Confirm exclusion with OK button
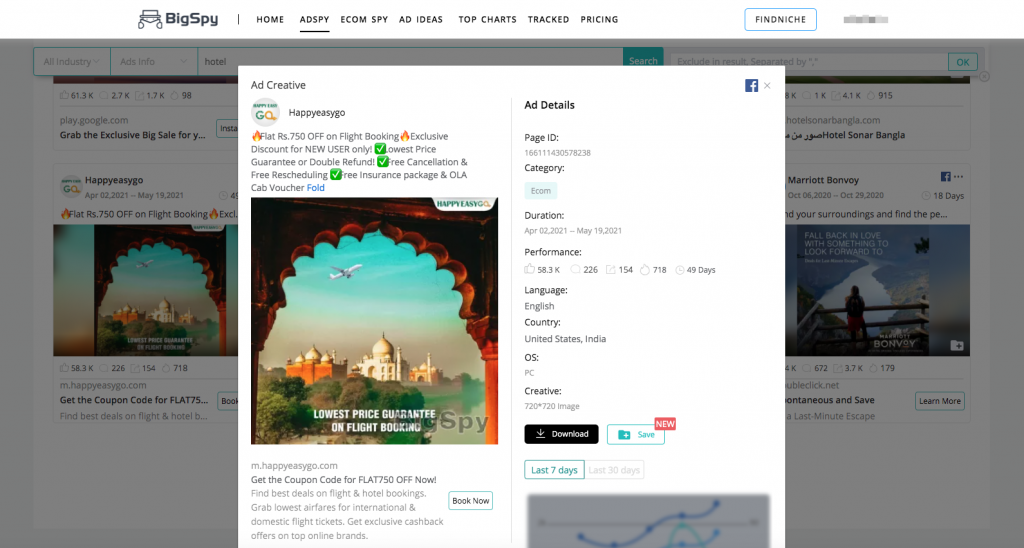Image resolution: width=1024 pixels, height=548 pixels. 963,62
